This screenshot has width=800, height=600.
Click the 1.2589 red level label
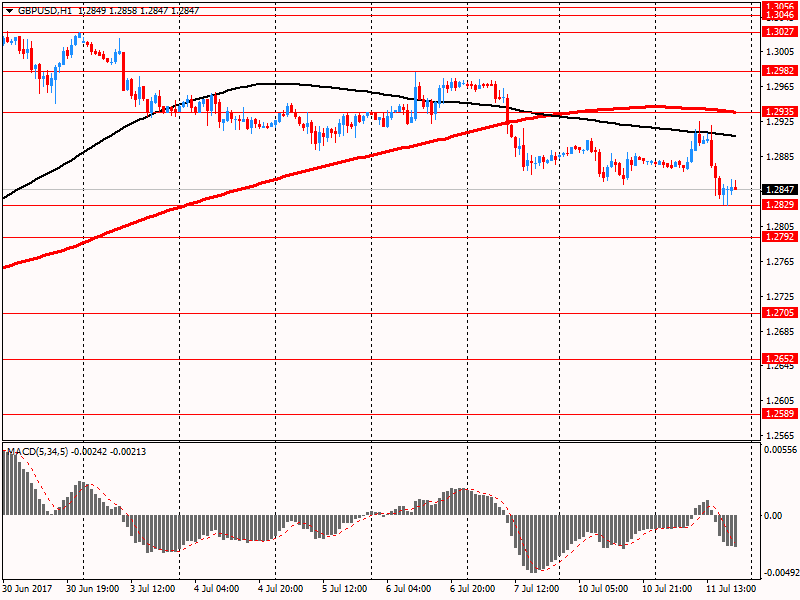click(x=780, y=414)
